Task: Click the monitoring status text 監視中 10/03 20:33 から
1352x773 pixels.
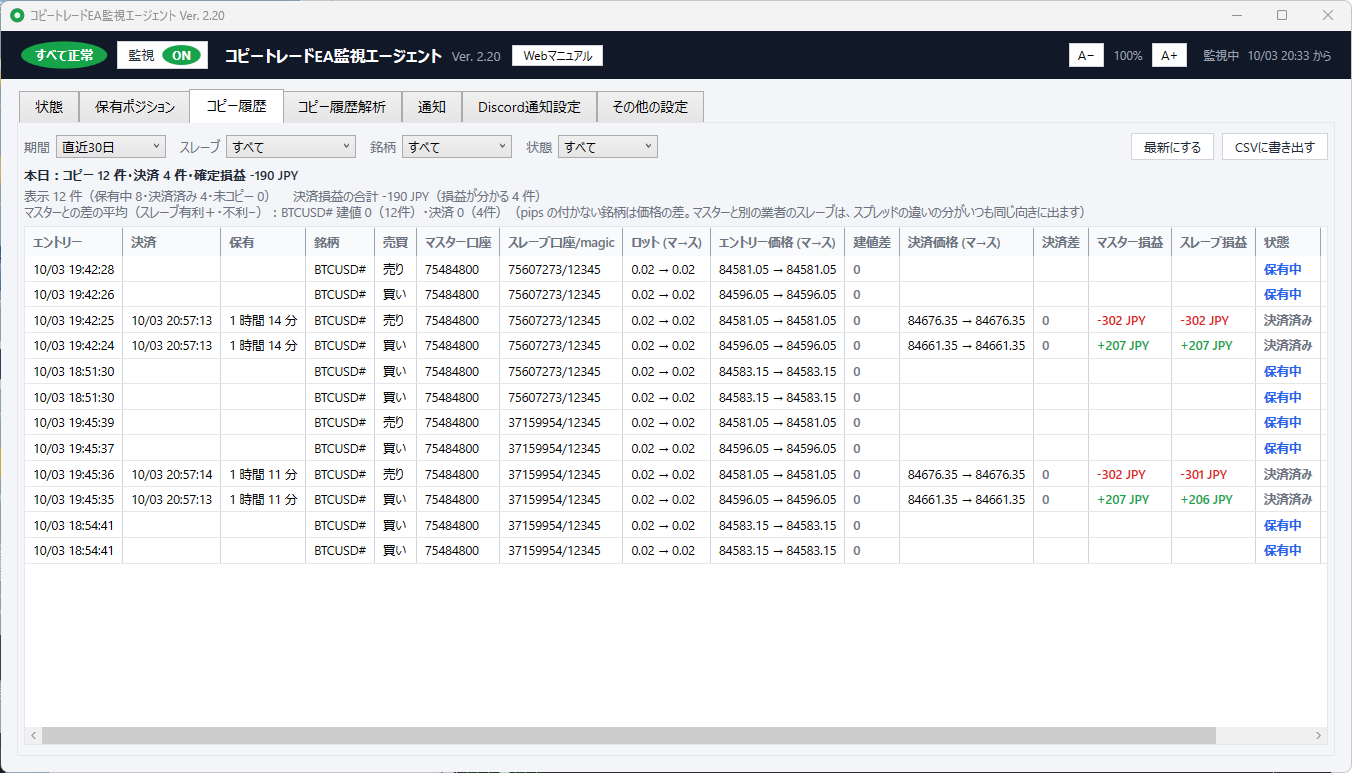Action: point(1267,56)
